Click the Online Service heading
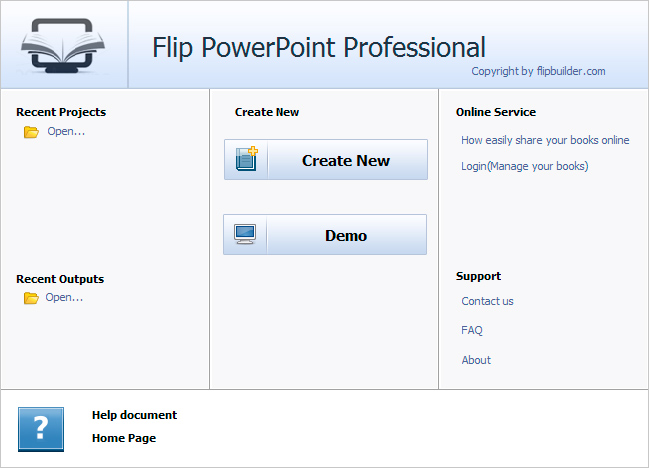The height and width of the screenshot is (468, 649). tap(496, 112)
